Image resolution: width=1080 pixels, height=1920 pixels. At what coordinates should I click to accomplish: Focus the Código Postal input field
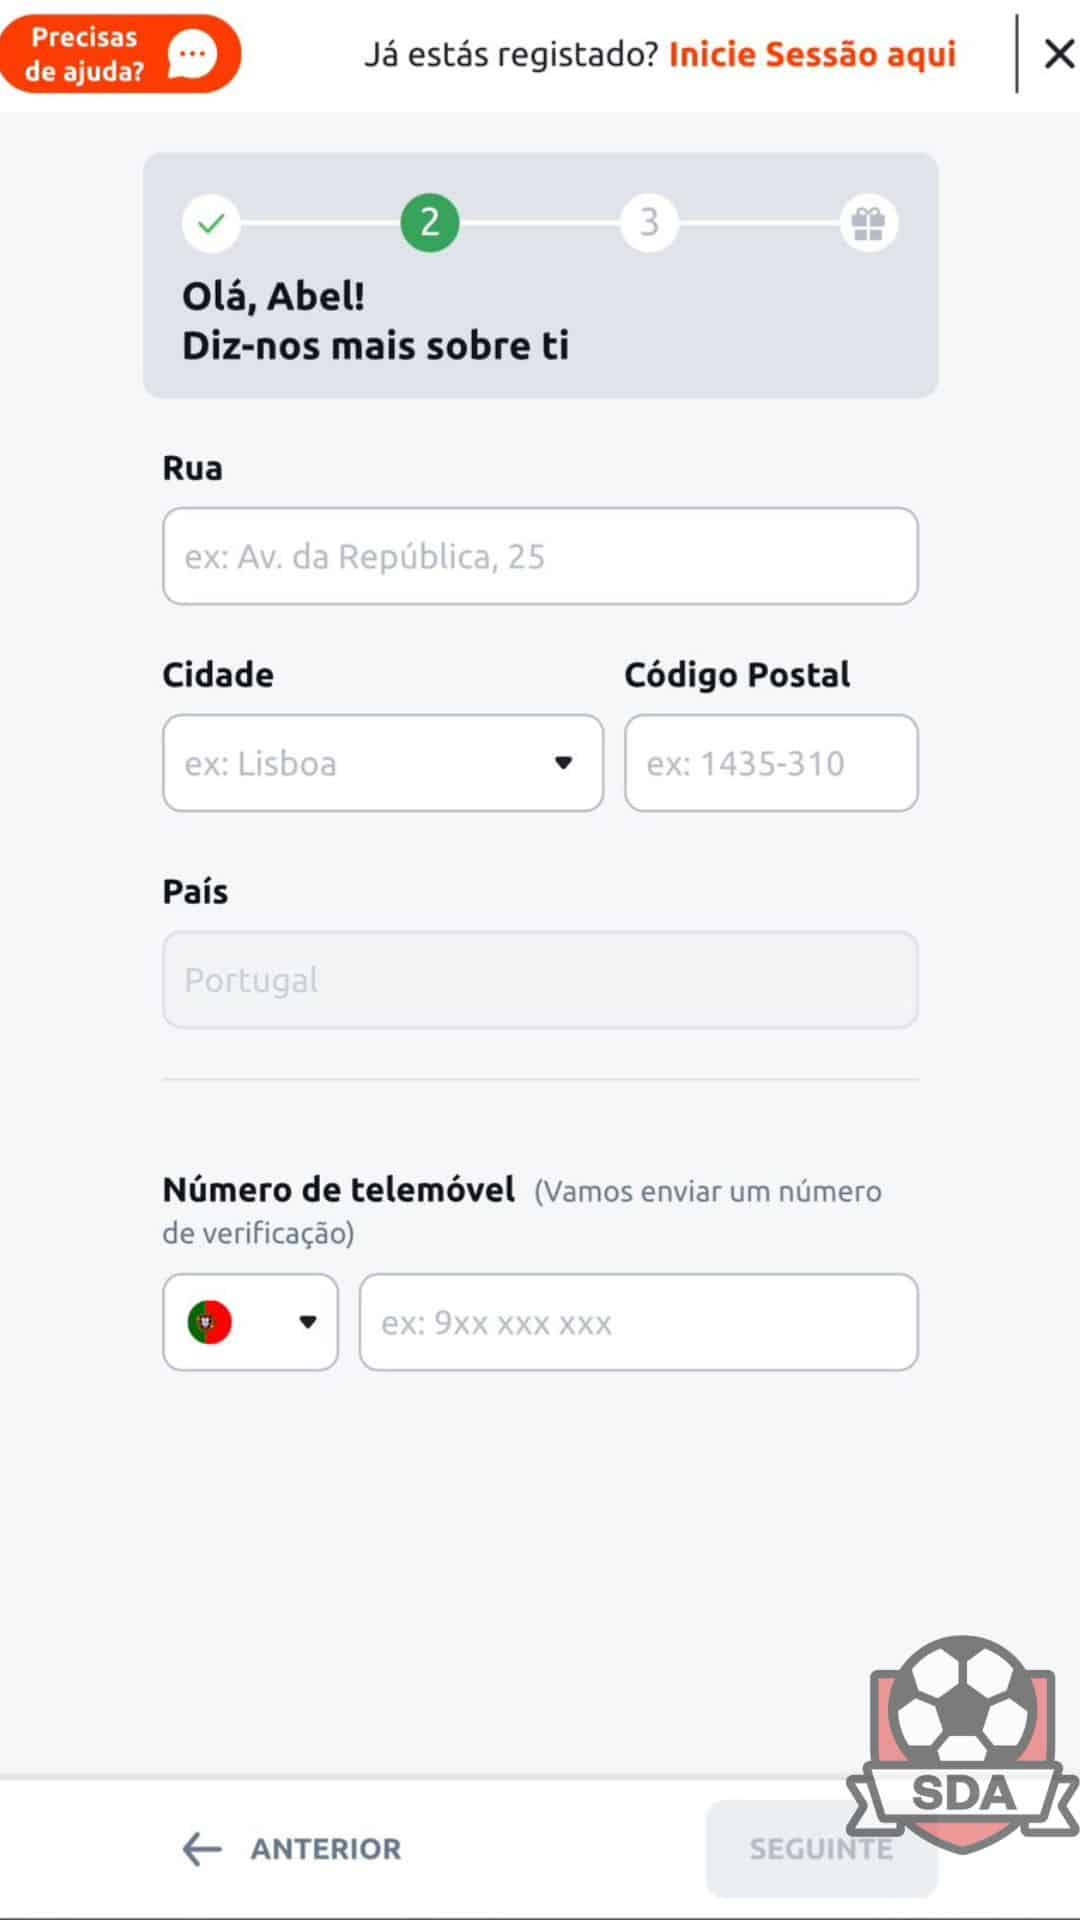click(771, 763)
